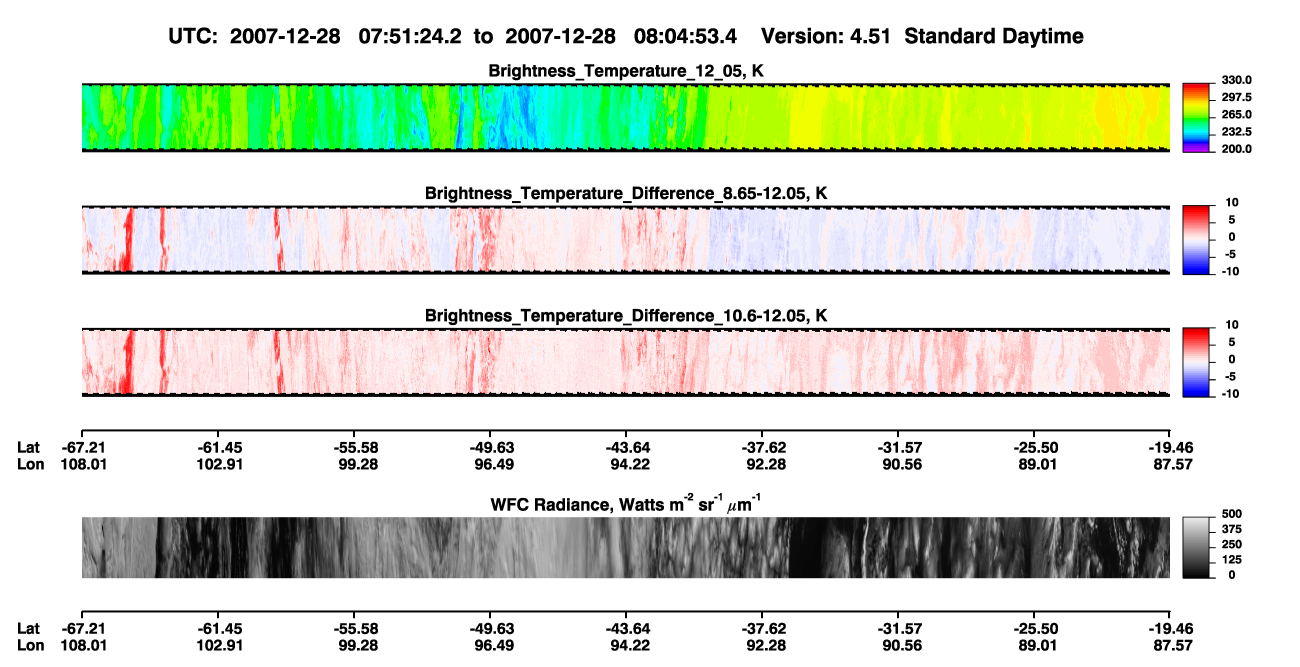This screenshot has height=667, width=1300.
Task: Click the 500 label on grayscale colorbar
Action: pos(1232,513)
